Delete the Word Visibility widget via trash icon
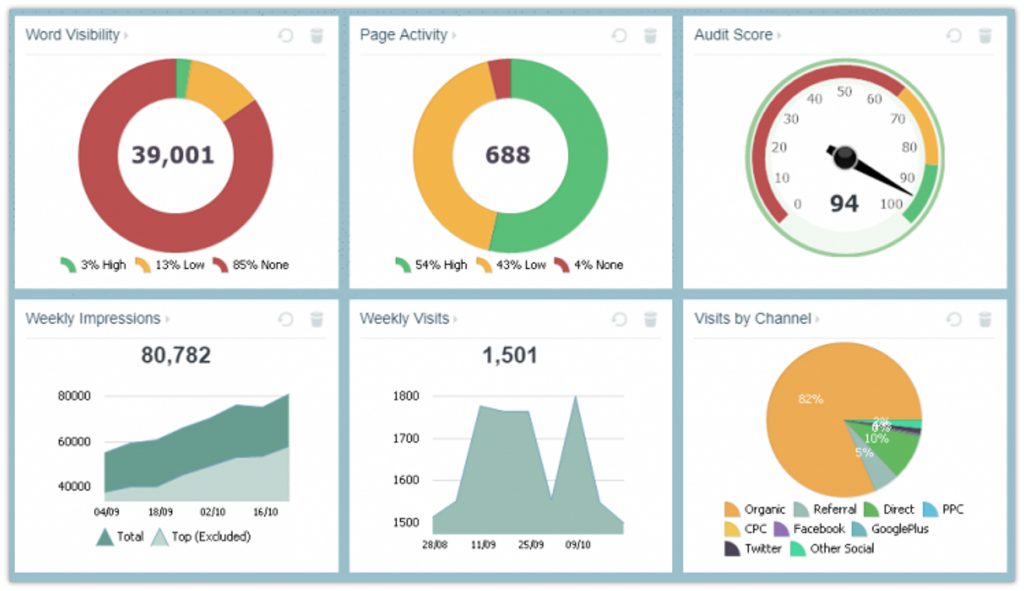Viewport: 1024px width, 591px height. pyautogui.click(x=317, y=35)
